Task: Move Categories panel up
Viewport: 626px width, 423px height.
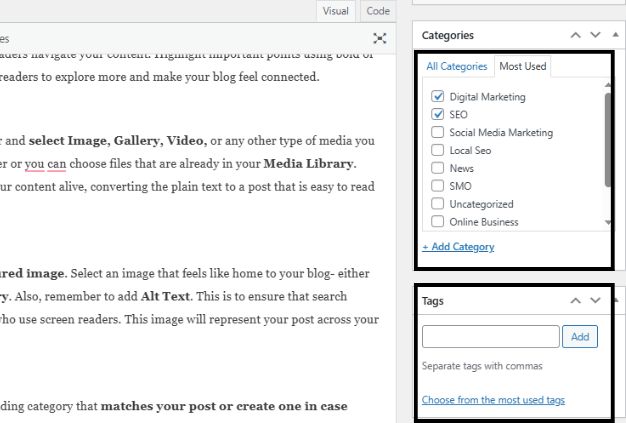Action: click(575, 35)
